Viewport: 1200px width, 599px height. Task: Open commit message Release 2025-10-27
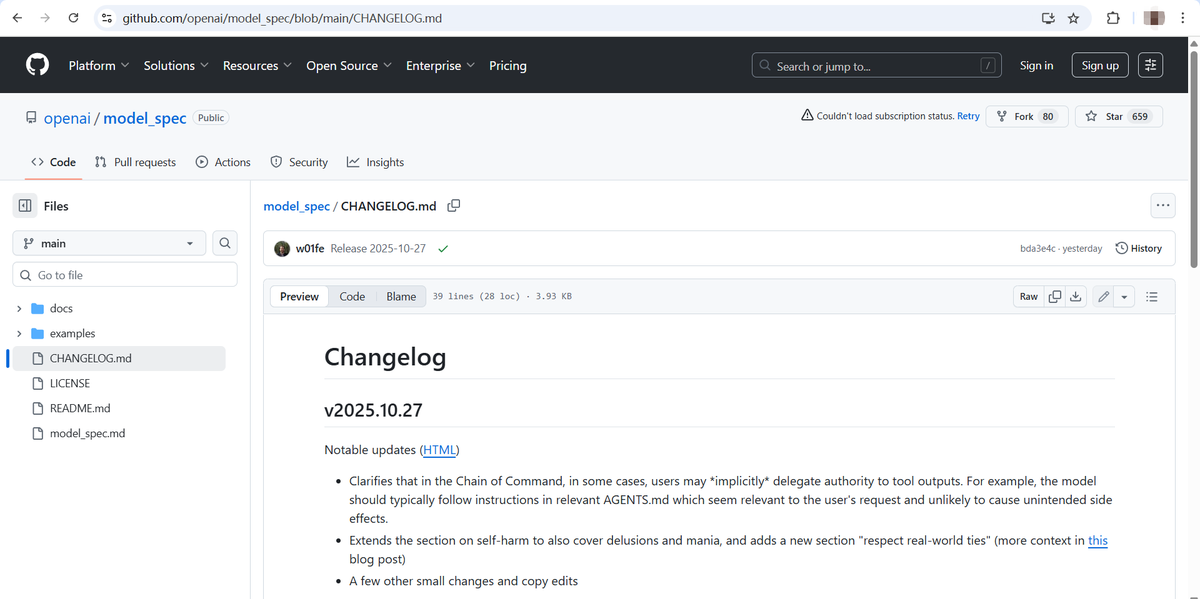point(378,248)
